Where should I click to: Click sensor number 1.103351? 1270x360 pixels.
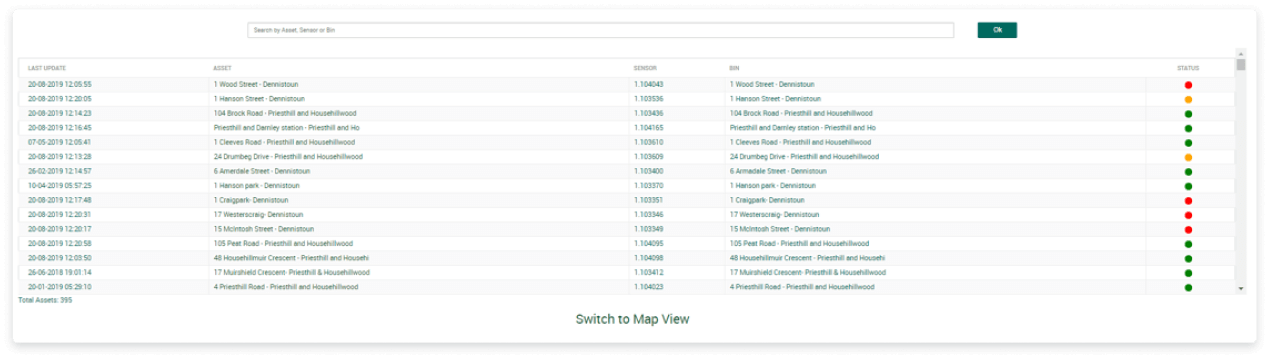pos(649,200)
